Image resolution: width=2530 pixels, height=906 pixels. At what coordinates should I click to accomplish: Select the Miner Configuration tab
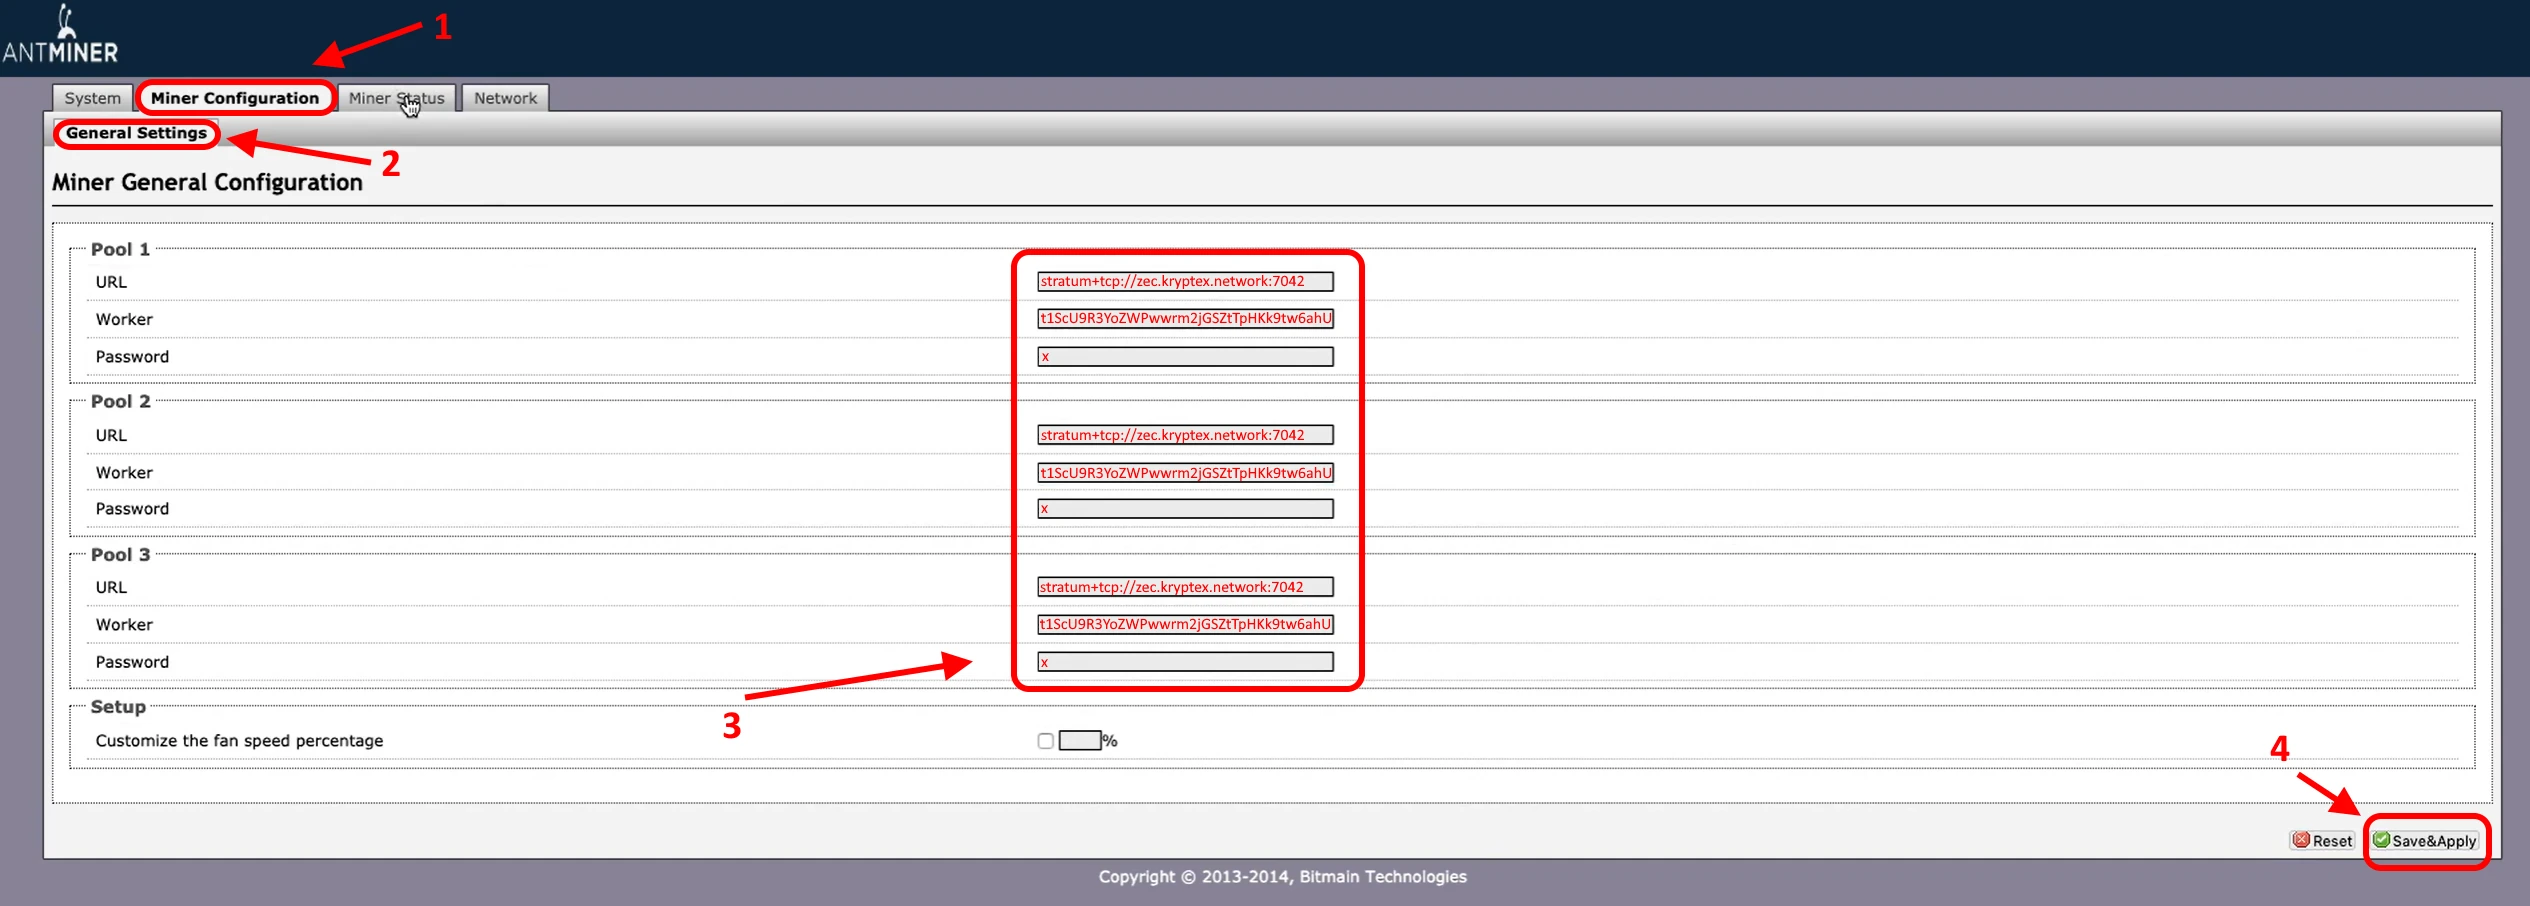click(x=235, y=98)
